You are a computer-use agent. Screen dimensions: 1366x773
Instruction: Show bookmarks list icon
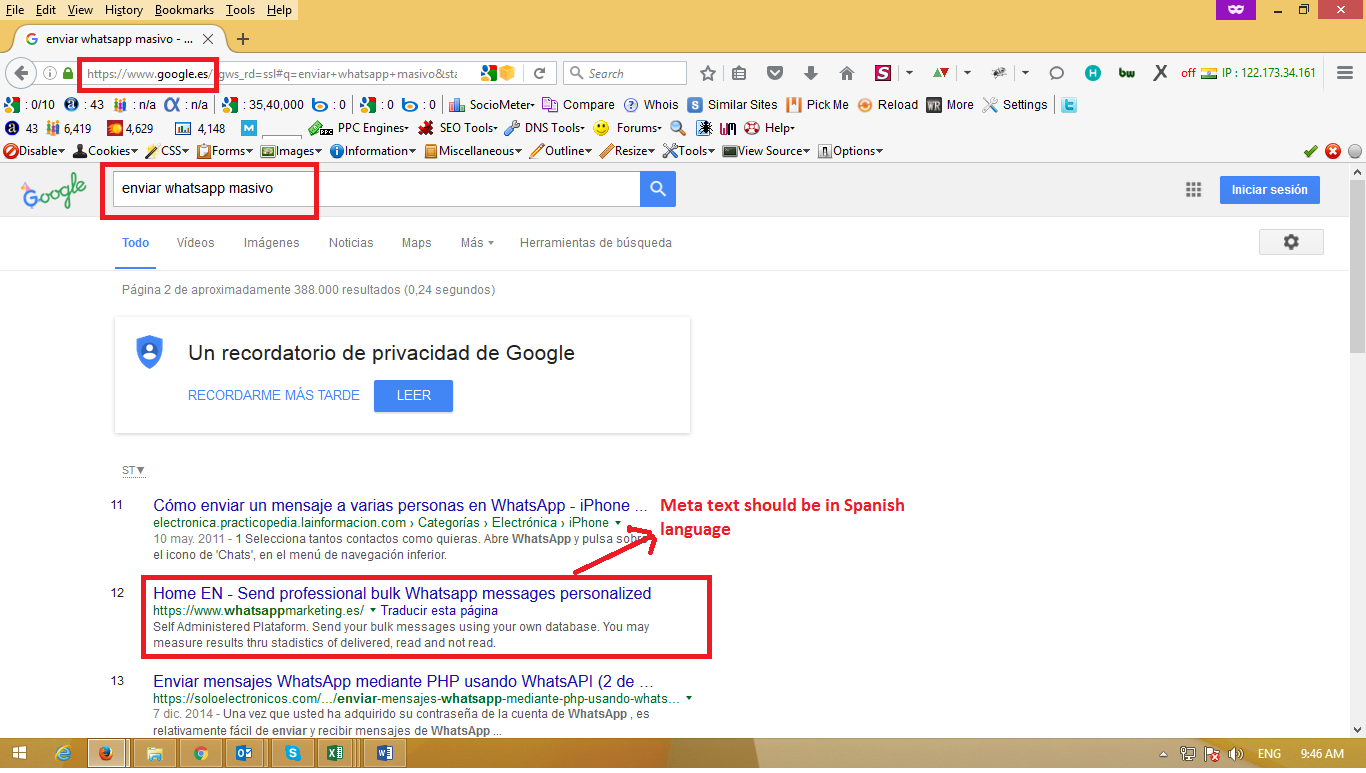tap(739, 73)
